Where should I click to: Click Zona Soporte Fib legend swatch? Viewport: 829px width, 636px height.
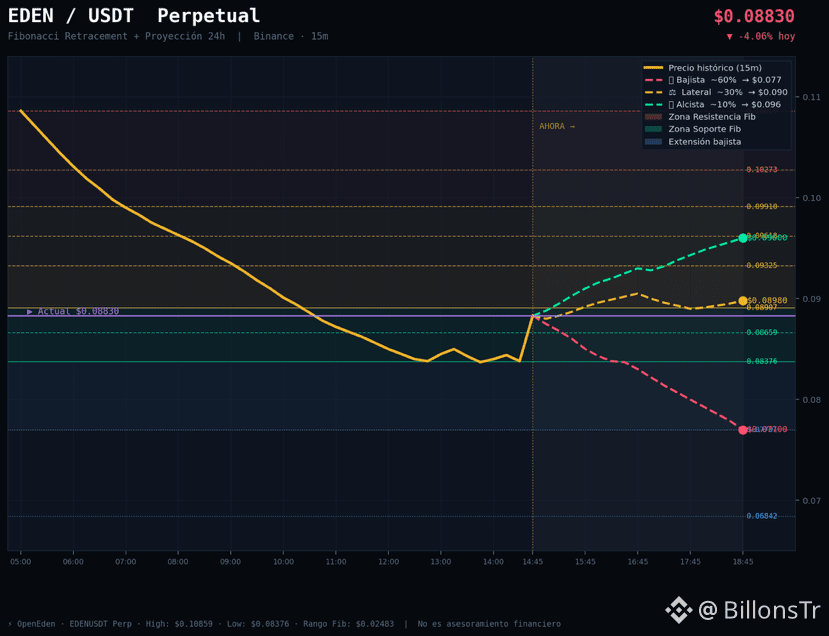coord(653,129)
